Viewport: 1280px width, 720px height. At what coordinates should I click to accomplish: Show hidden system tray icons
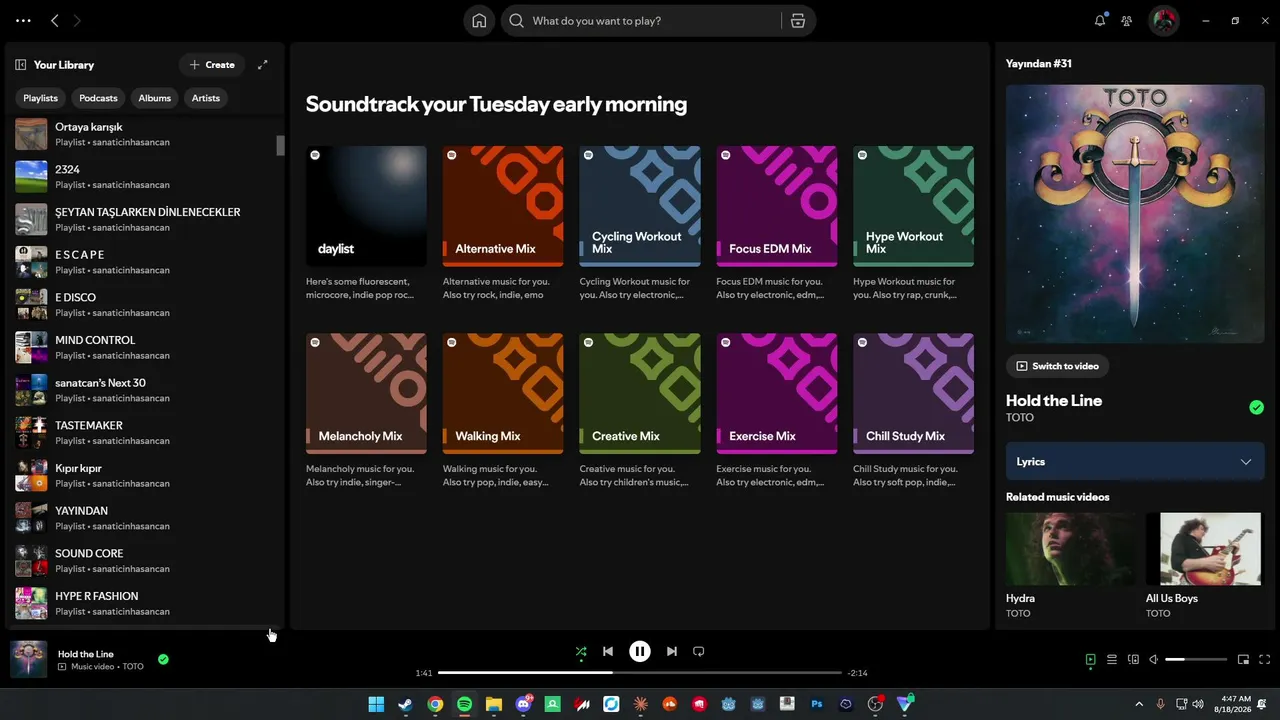point(1138,704)
